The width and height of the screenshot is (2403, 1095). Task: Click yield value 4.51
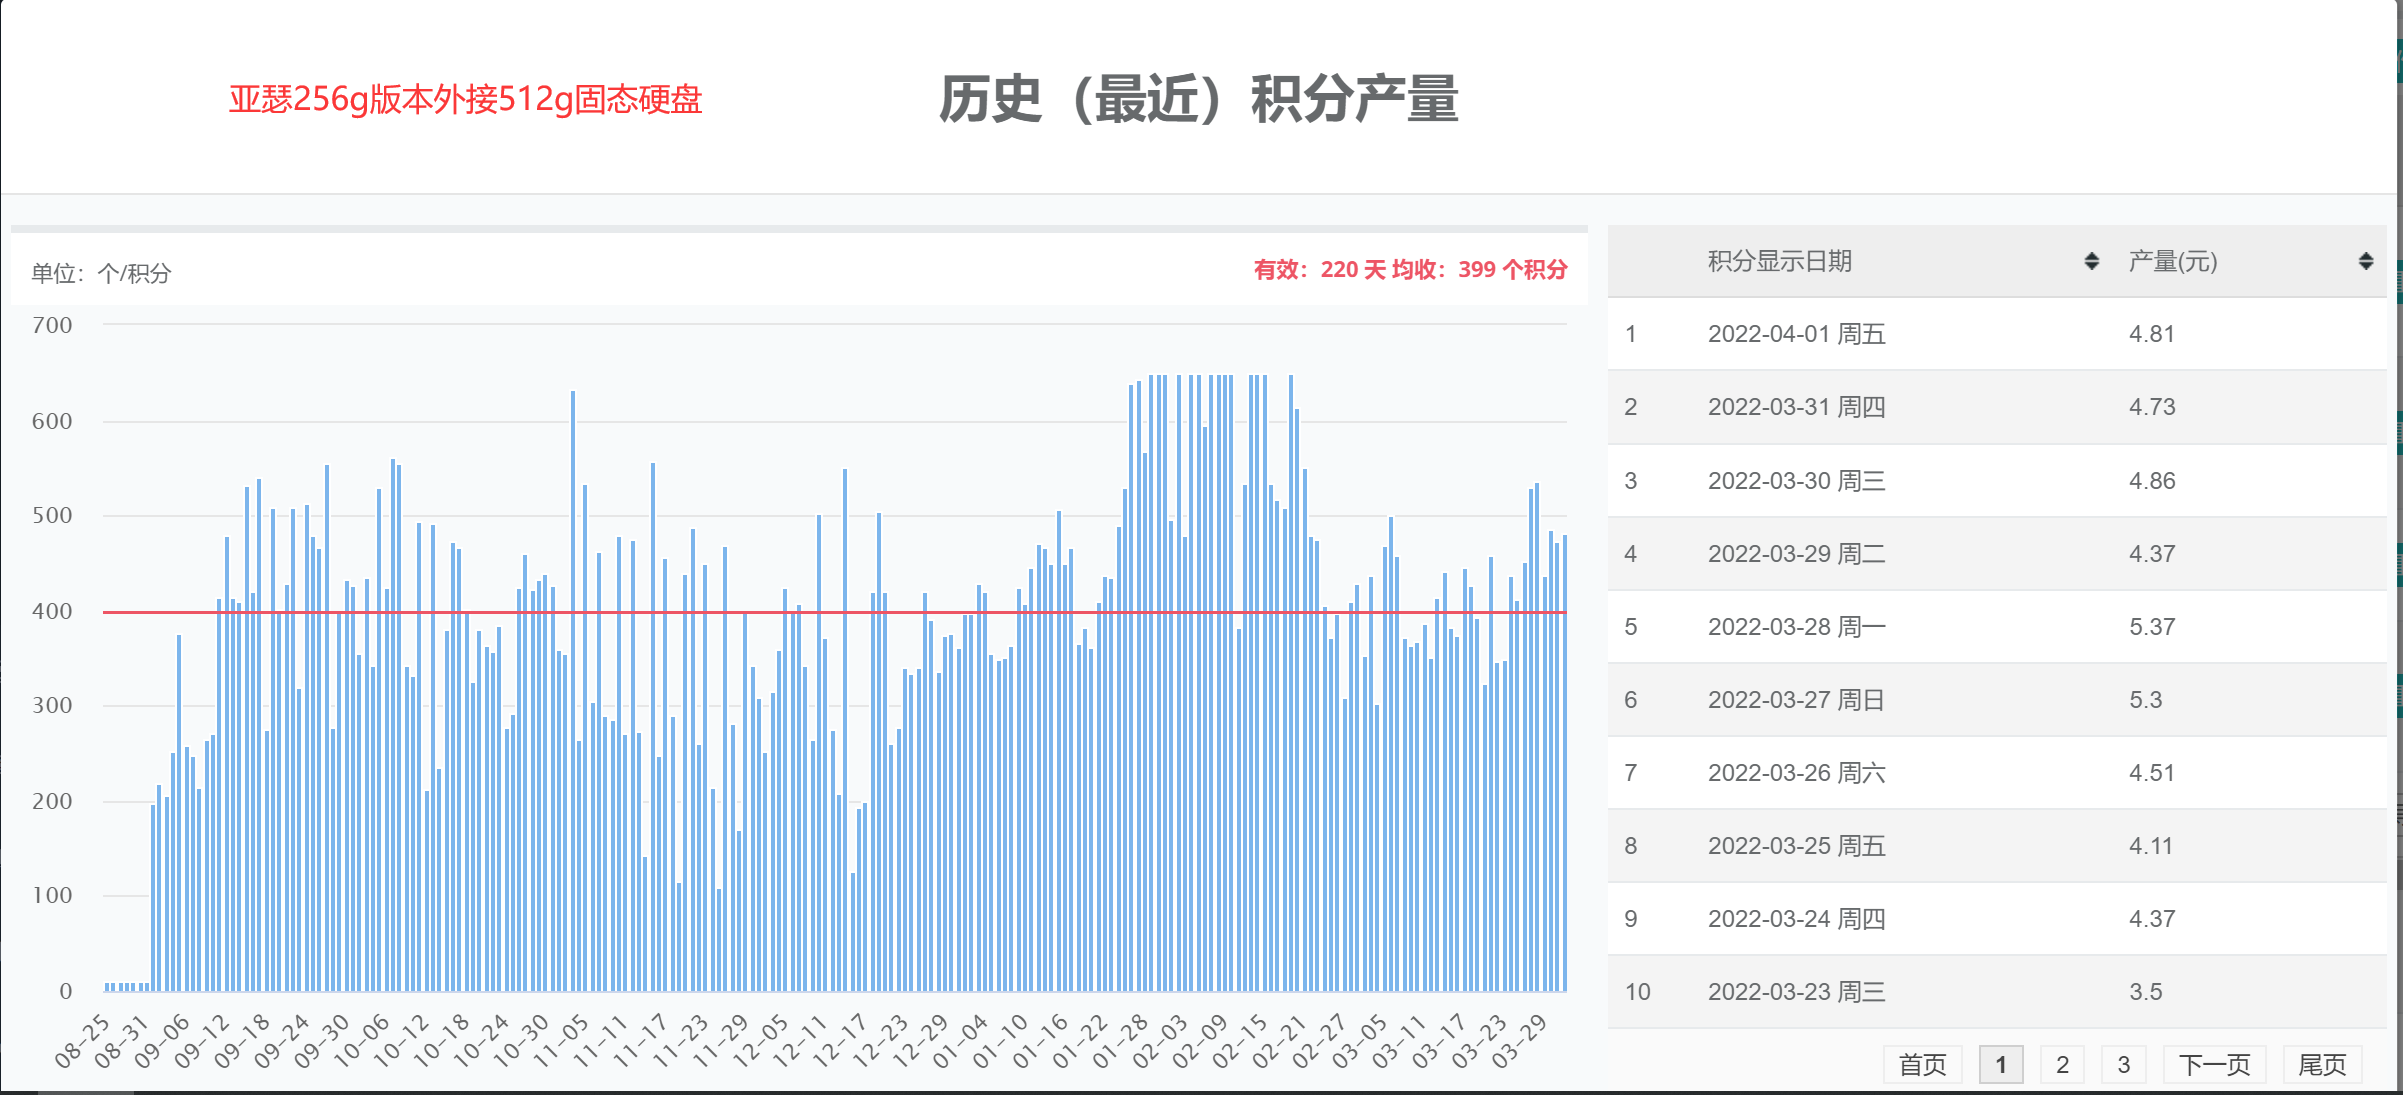point(2152,772)
